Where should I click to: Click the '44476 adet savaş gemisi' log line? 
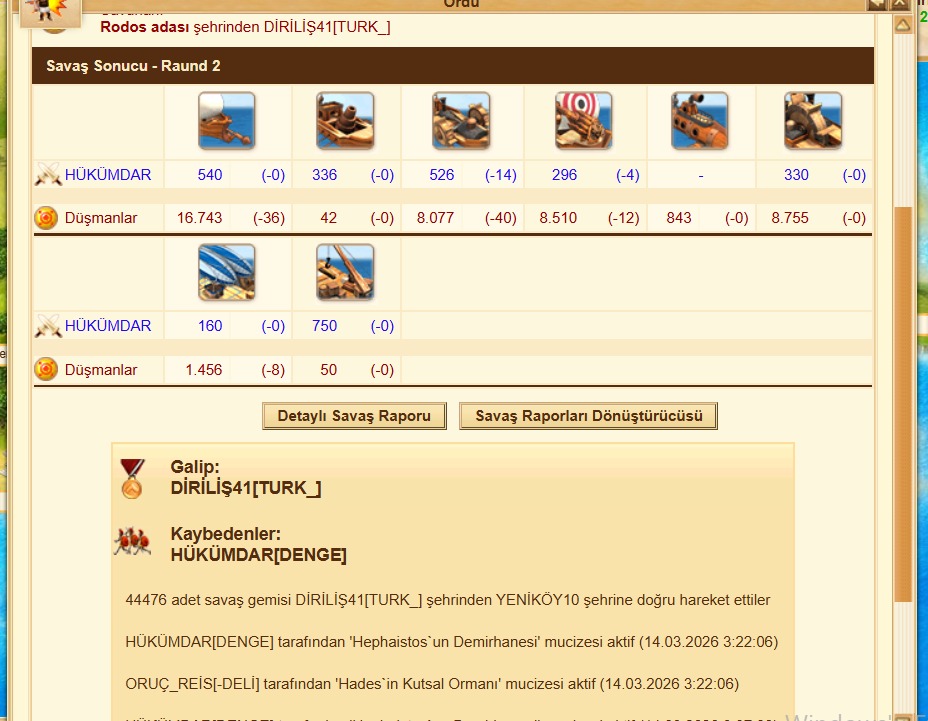(448, 600)
